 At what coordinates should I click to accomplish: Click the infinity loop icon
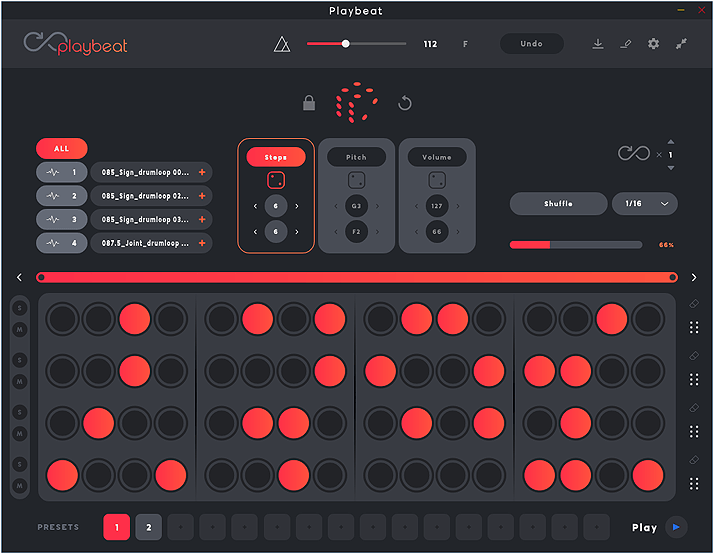click(x=633, y=153)
